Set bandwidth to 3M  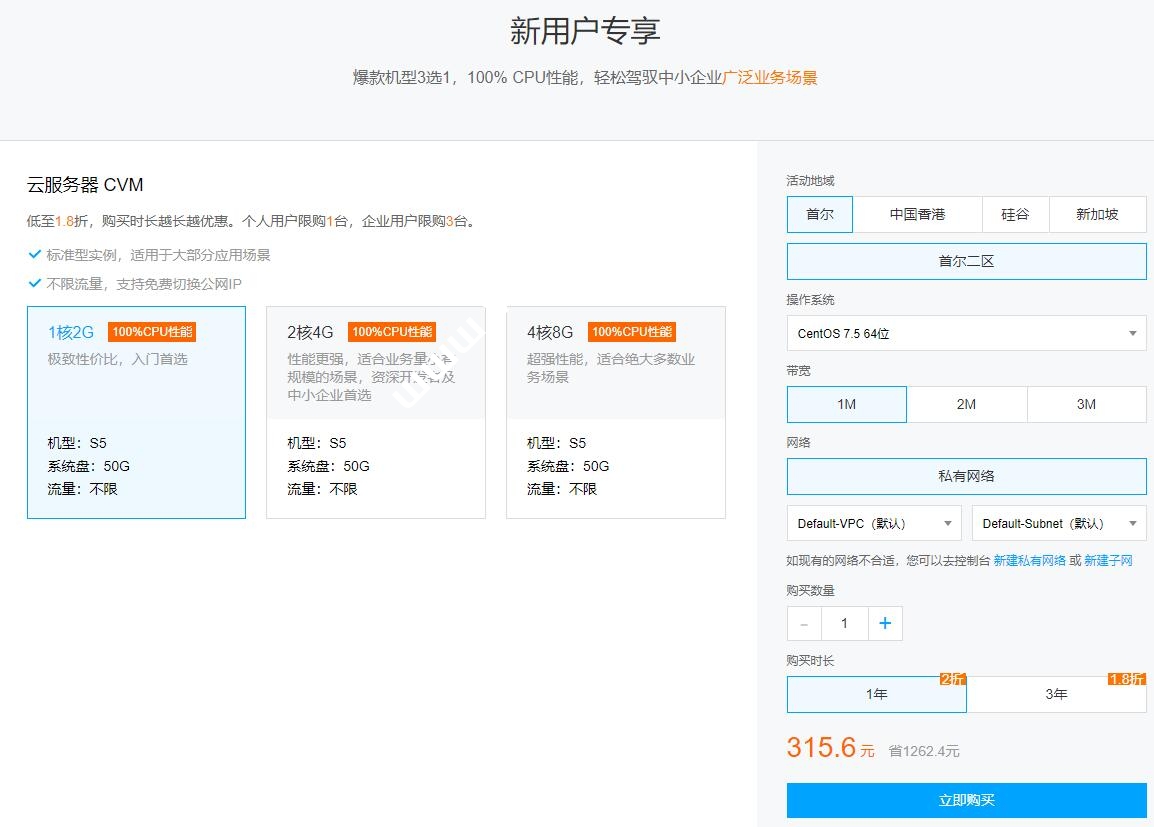(1086, 404)
